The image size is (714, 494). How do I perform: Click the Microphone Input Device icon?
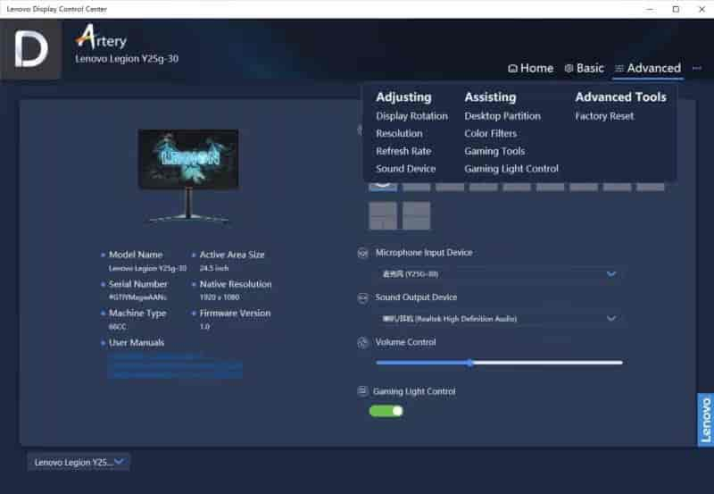point(362,253)
